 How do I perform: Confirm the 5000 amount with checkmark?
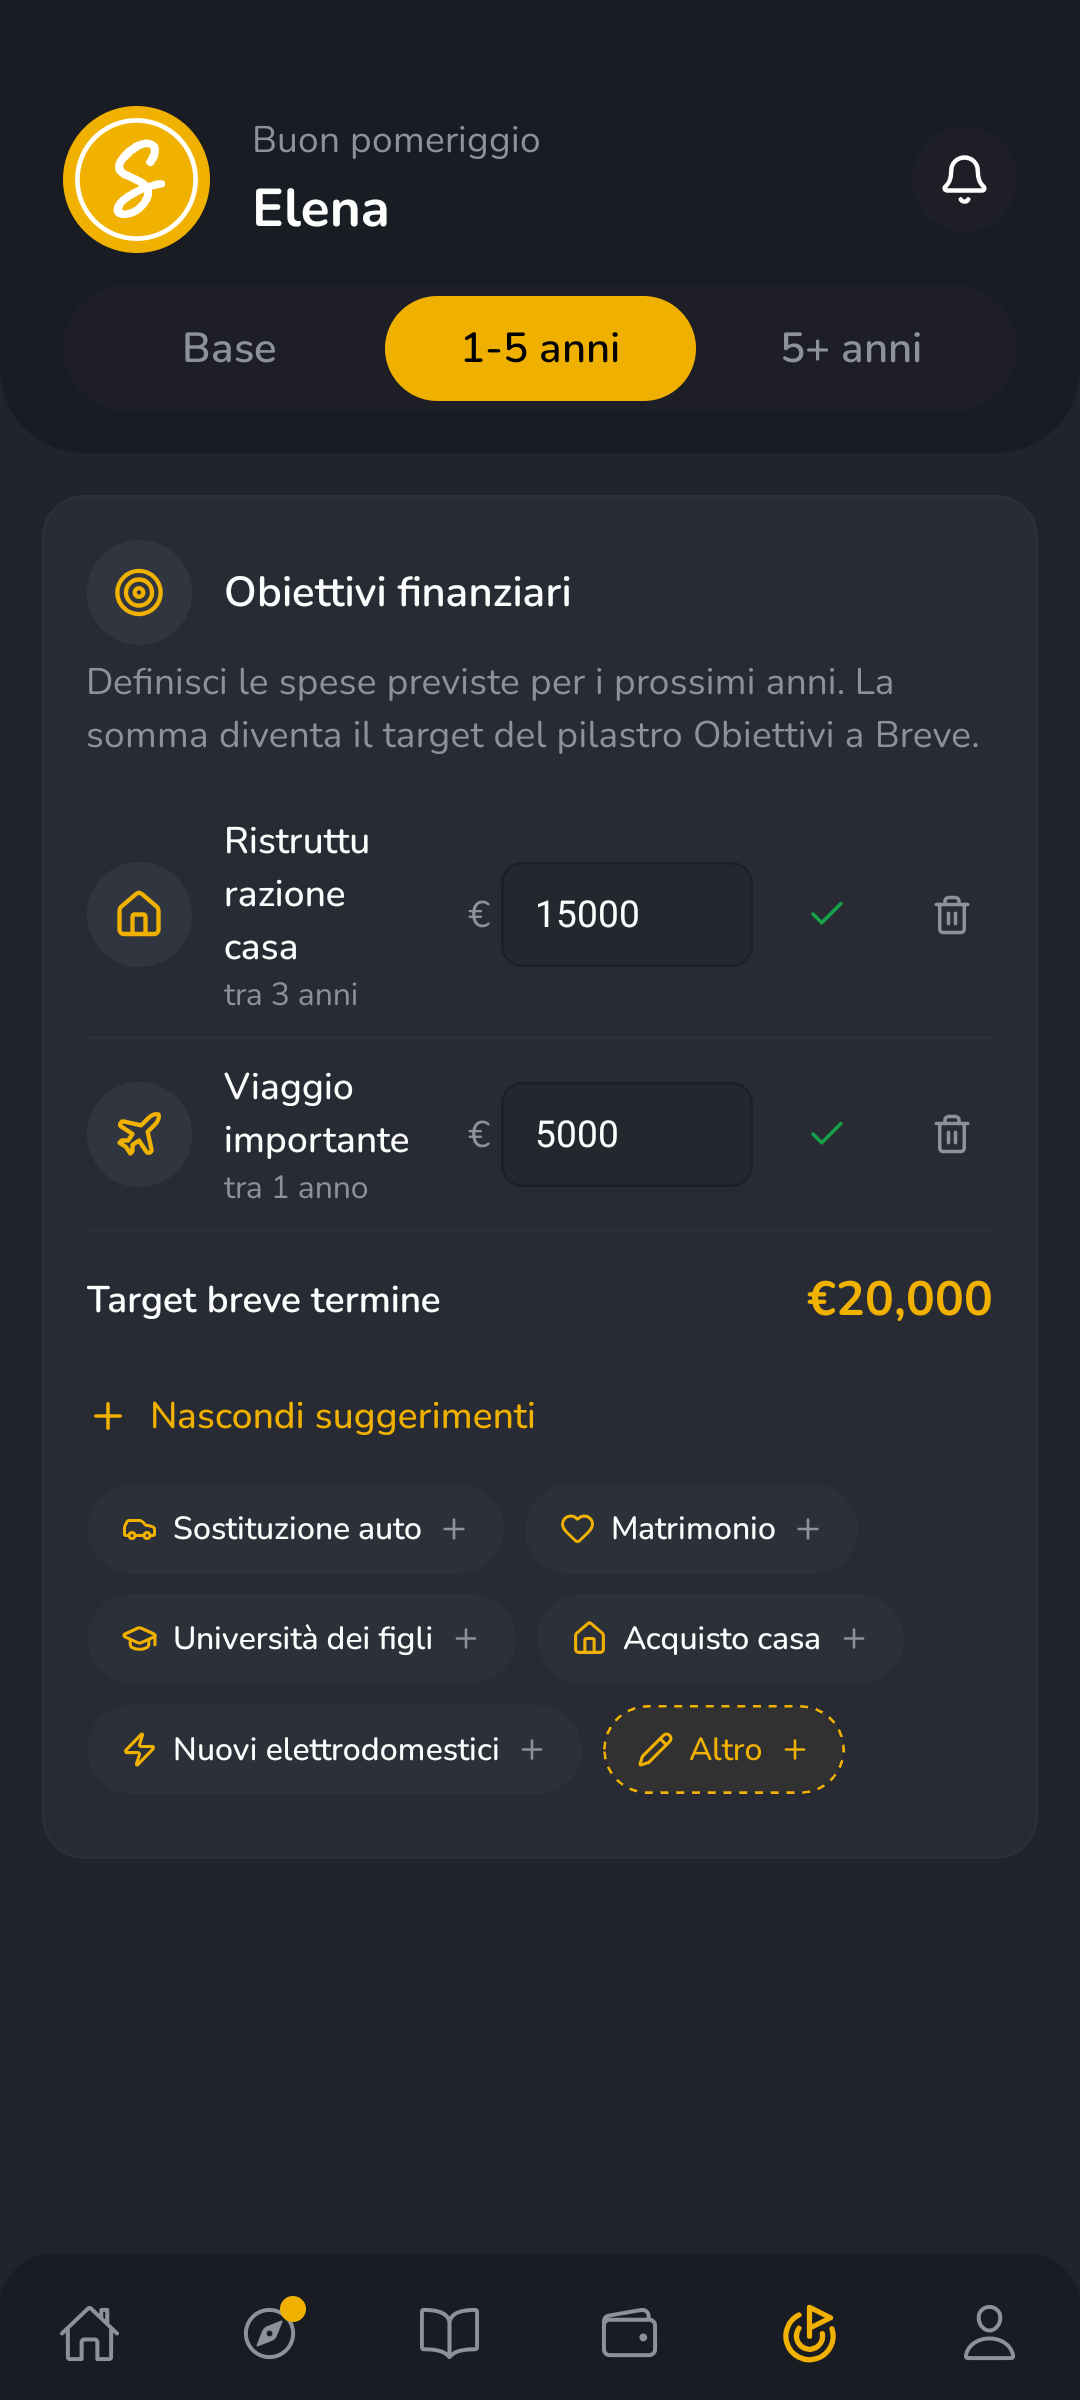coord(827,1134)
